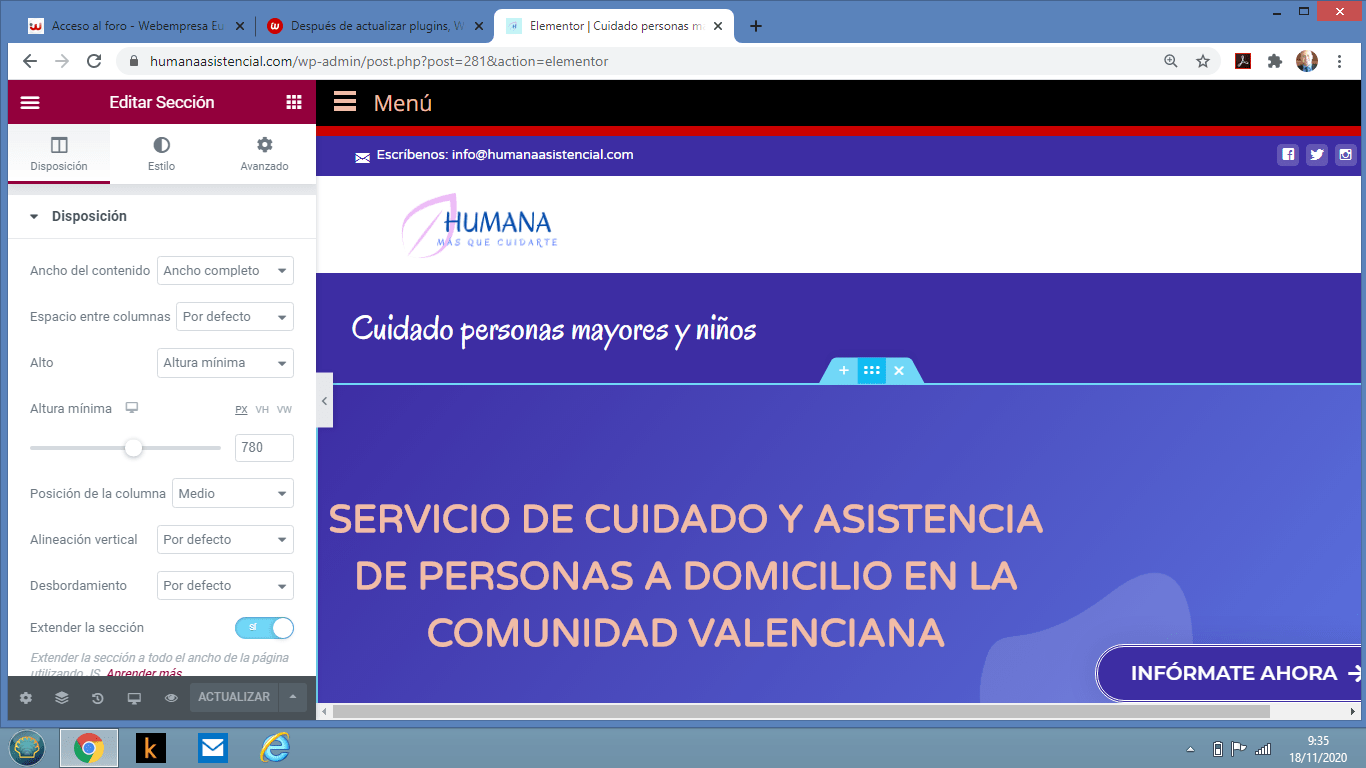Collapse the Disposición section header
Screen dimensions: 1366x768
click(x=162, y=216)
